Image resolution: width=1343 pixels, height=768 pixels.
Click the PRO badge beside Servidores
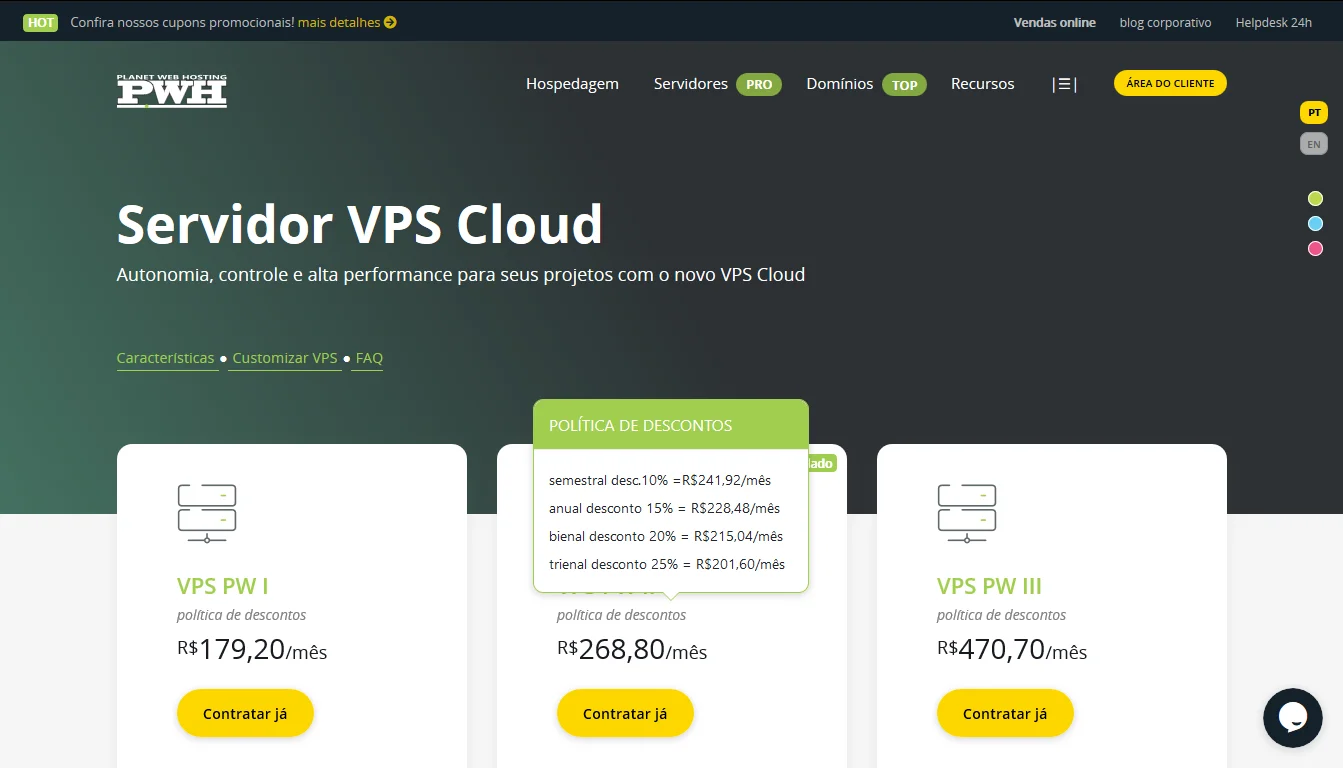[x=759, y=84]
